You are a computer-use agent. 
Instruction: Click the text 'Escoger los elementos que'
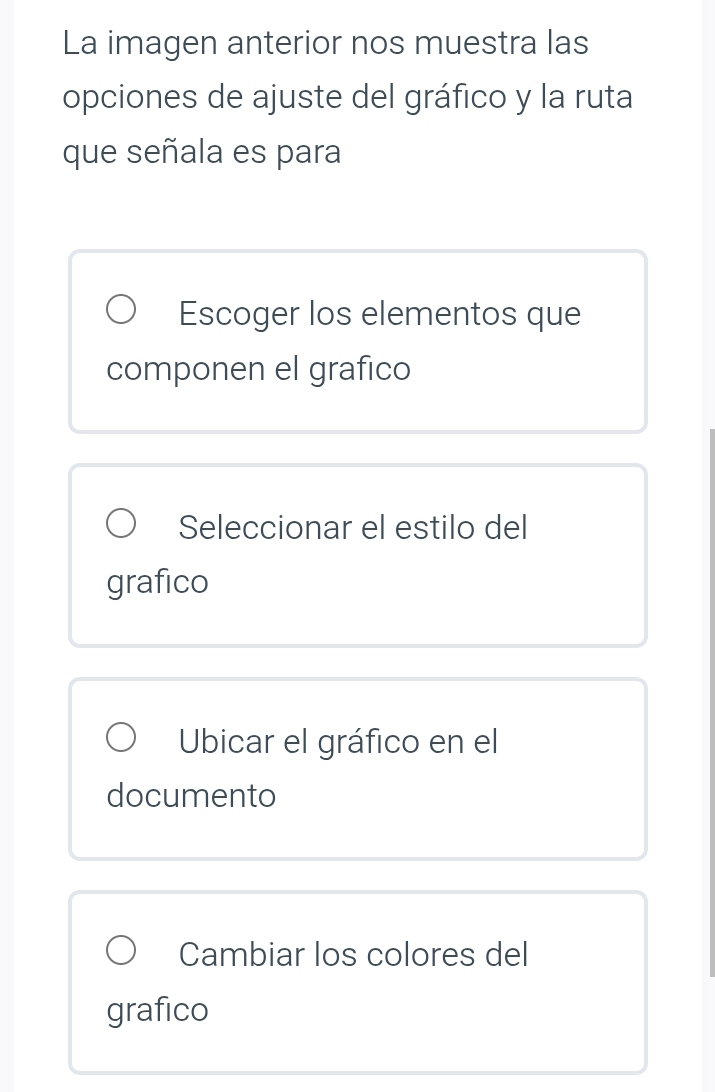tap(380, 313)
